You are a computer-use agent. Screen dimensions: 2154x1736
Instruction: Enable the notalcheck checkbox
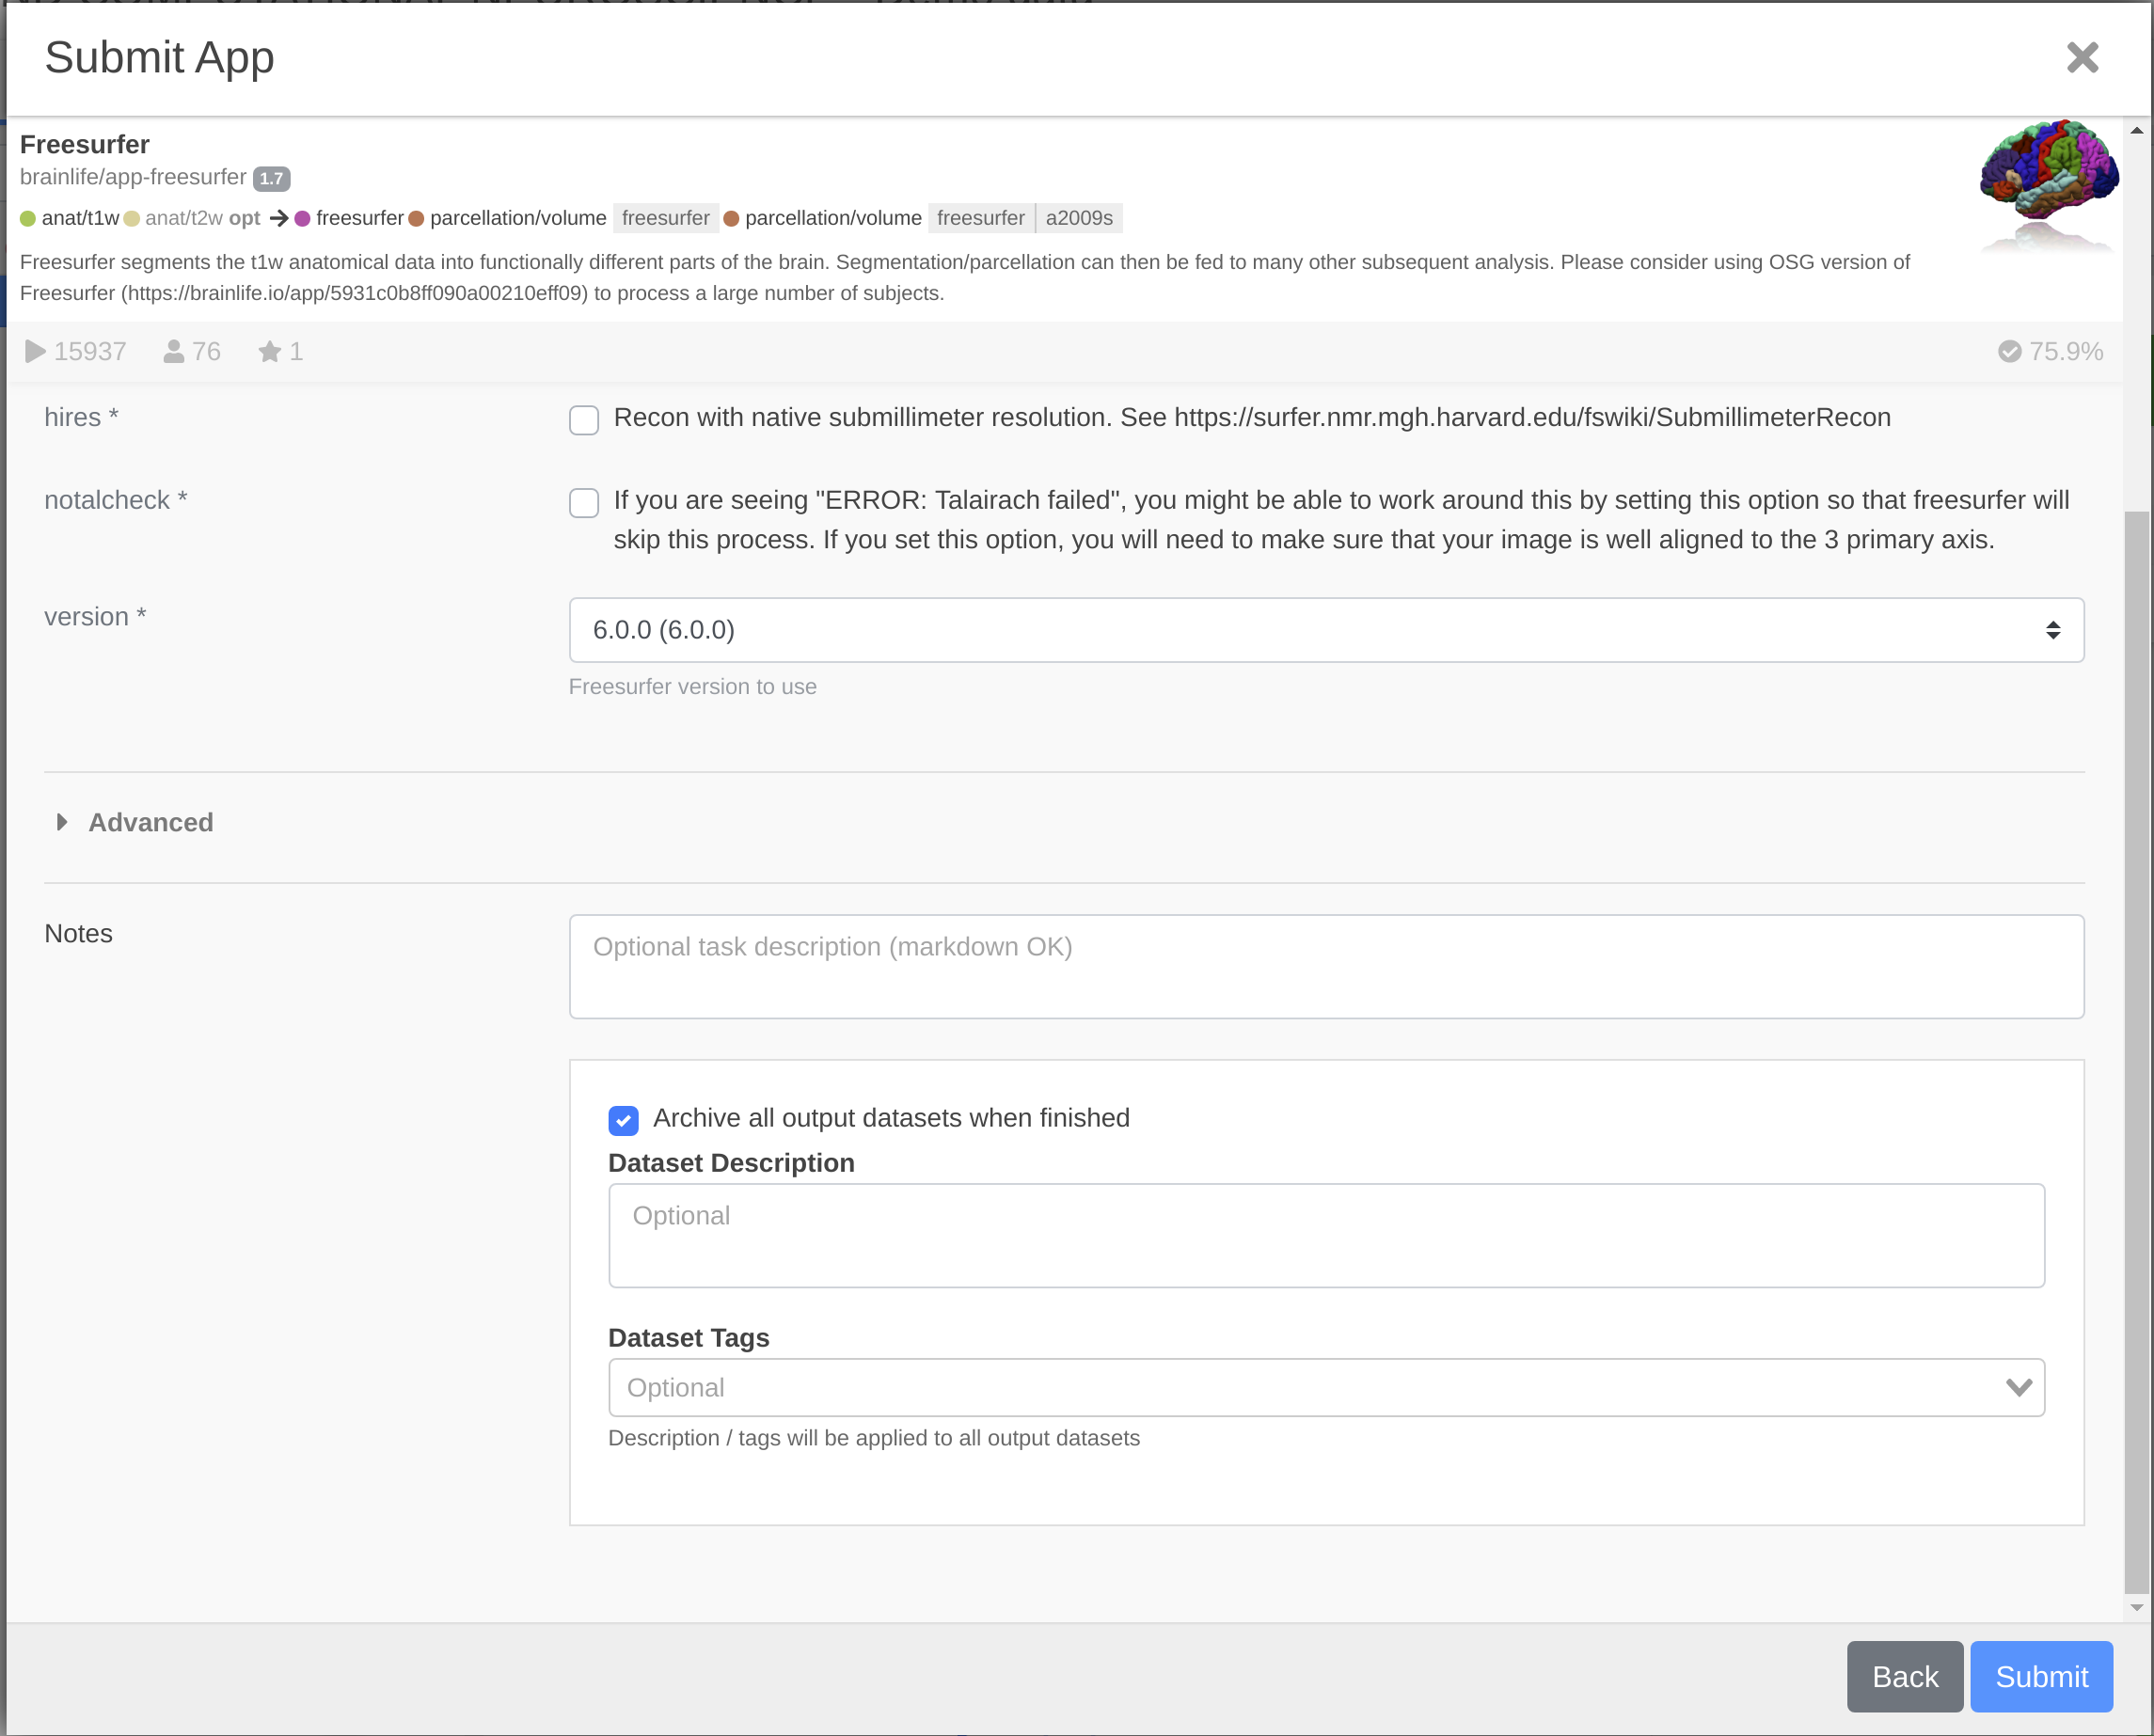click(584, 502)
